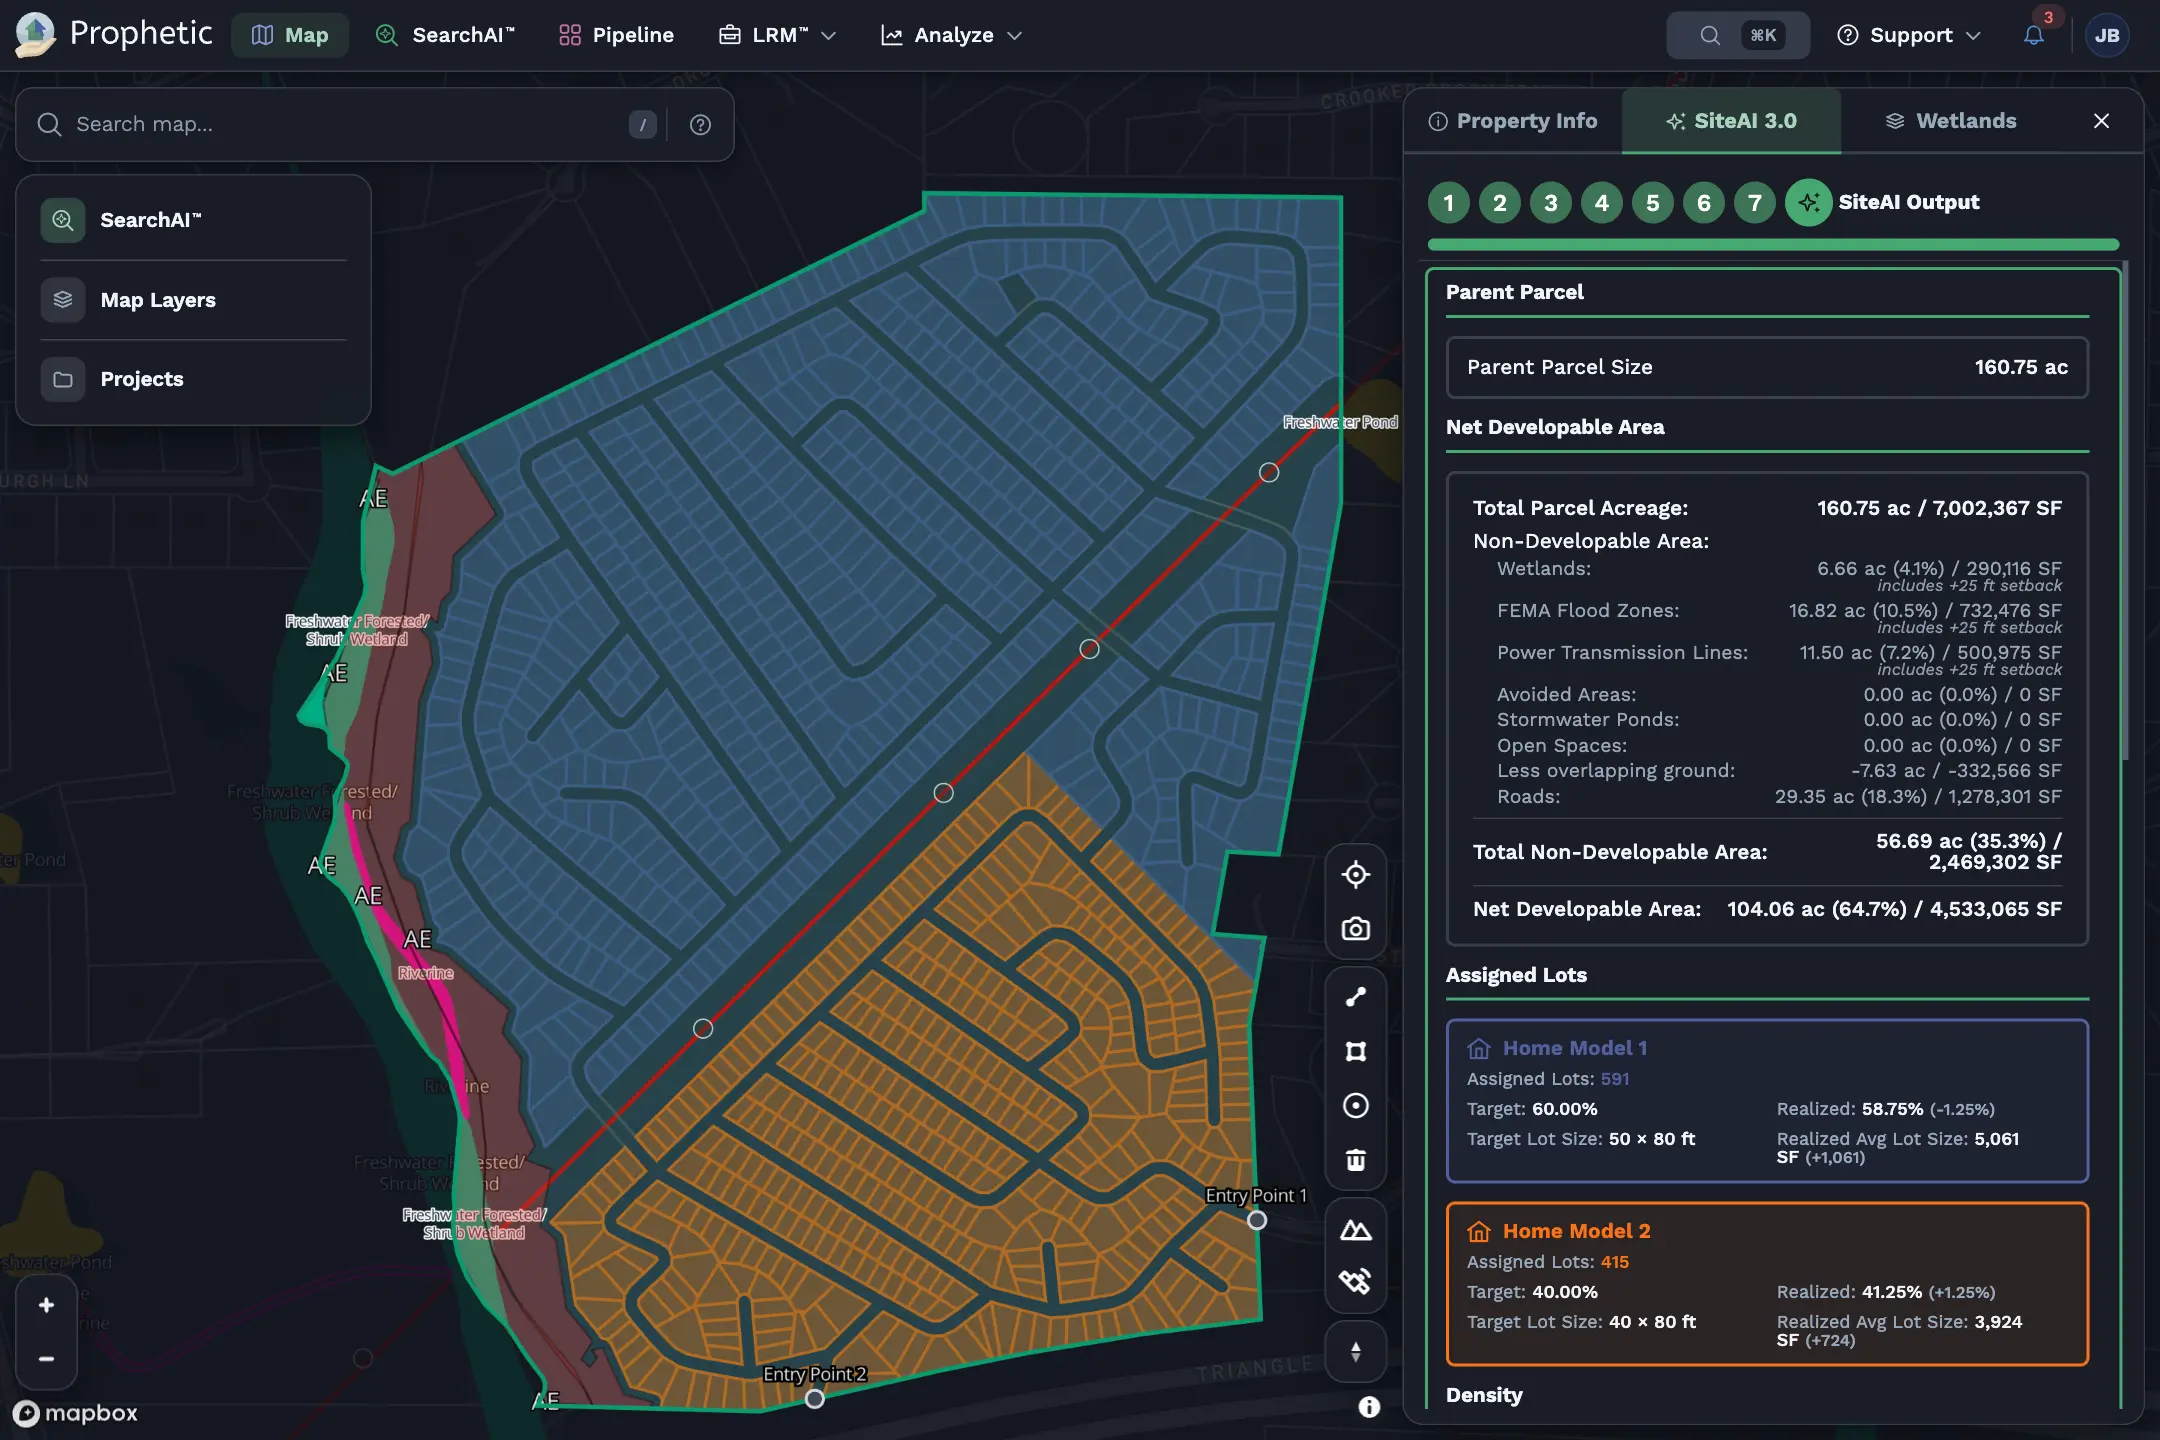Select the Home Model 1 card

click(x=1767, y=1101)
